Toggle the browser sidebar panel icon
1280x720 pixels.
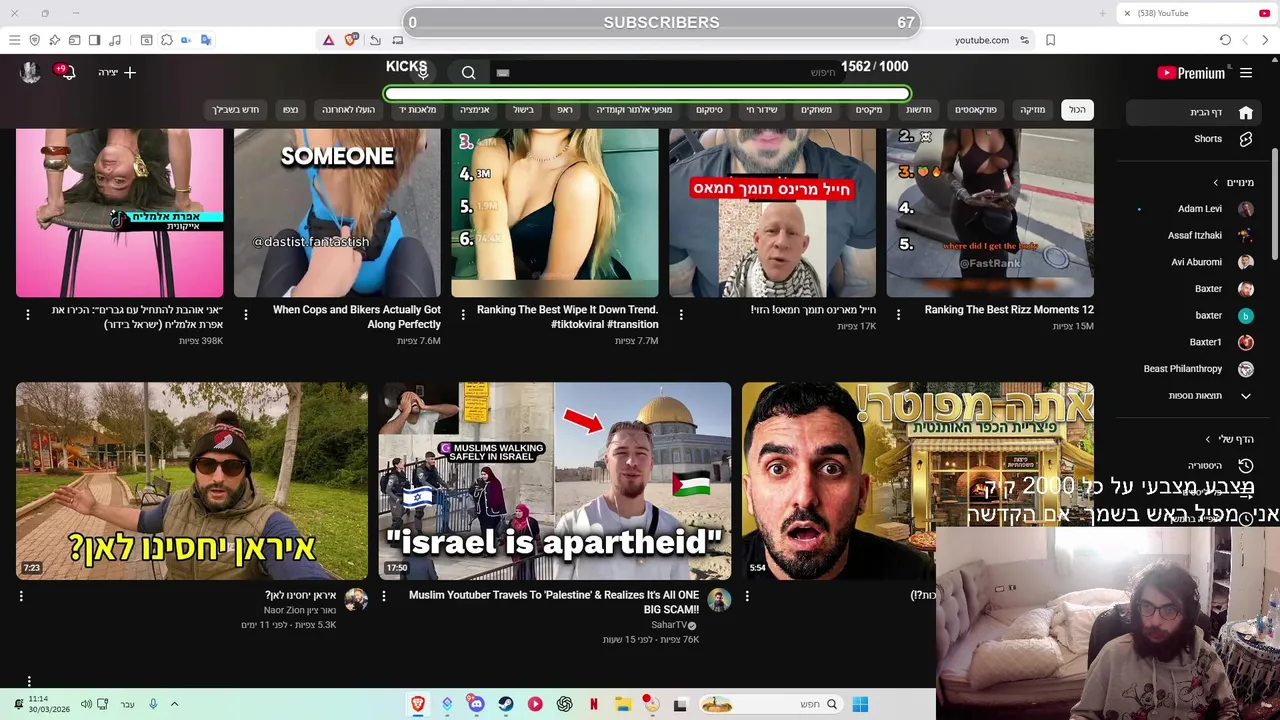pyautogui.click(x=94, y=40)
